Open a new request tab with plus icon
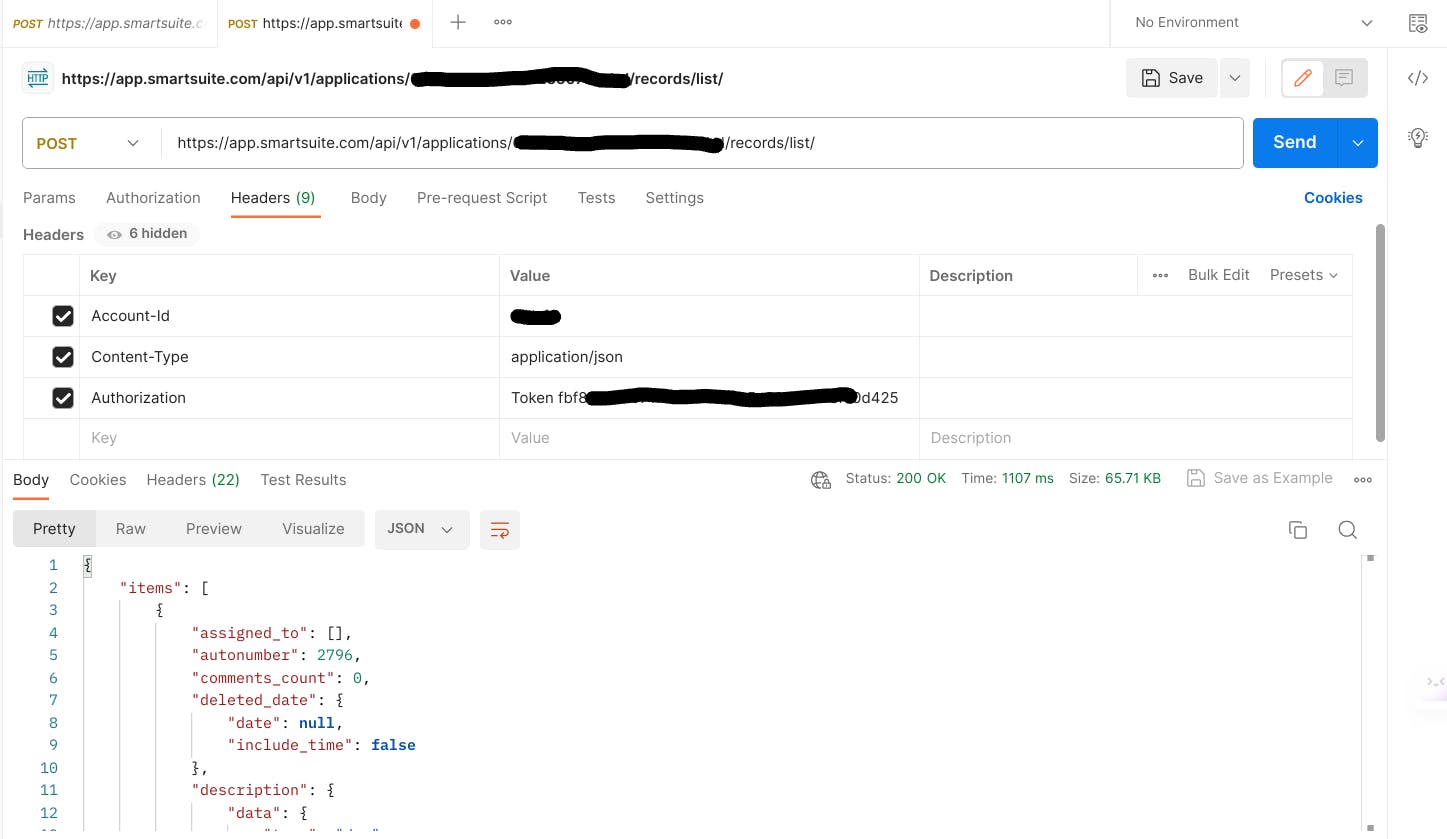 tap(458, 22)
